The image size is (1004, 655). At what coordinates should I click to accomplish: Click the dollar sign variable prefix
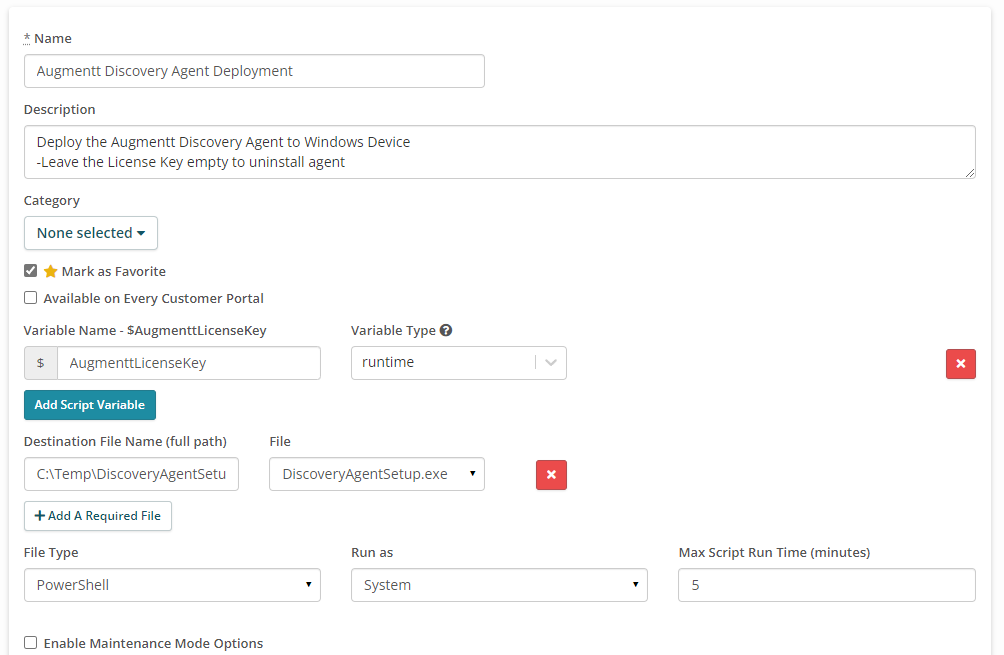click(x=41, y=363)
